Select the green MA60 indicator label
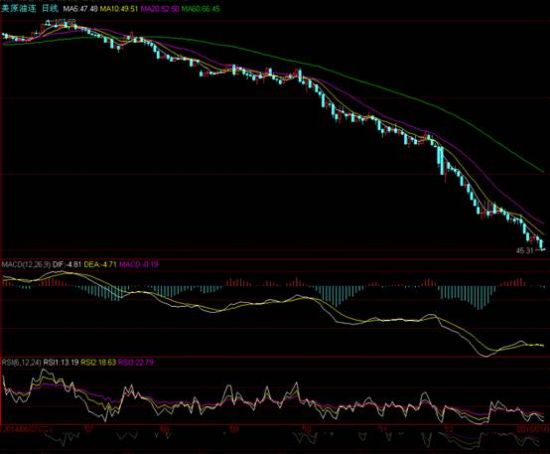 pyautogui.click(x=201, y=9)
